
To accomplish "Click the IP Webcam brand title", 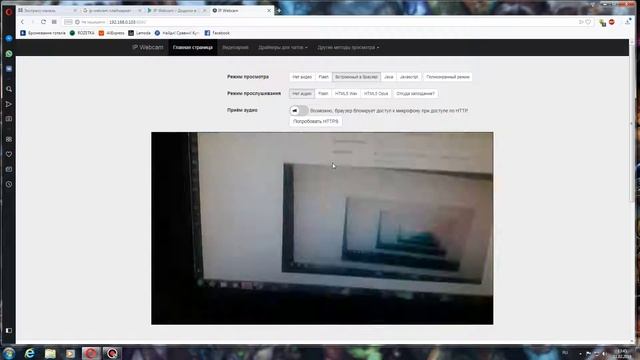I will pyautogui.click(x=147, y=47).
